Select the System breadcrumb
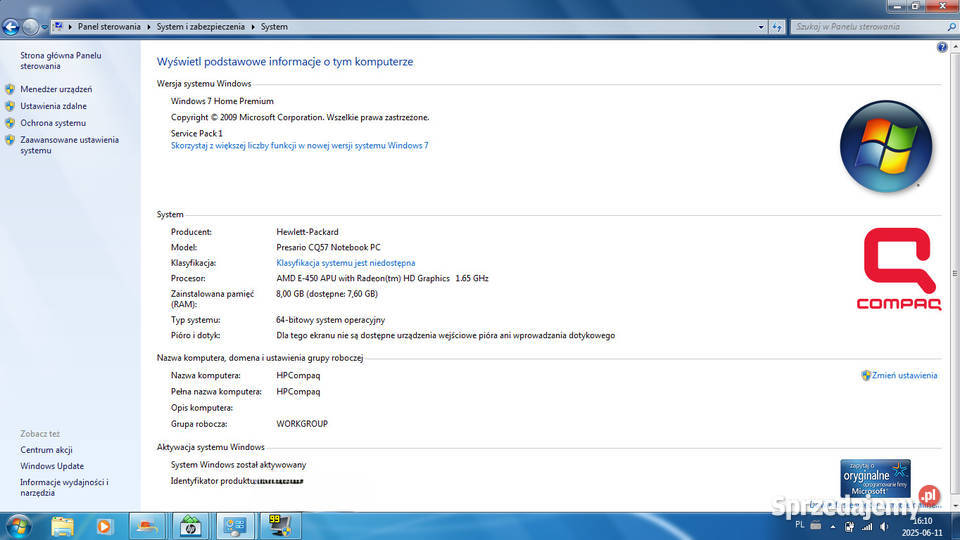This screenshot has height=540, width=960. [x=274, y=27]
